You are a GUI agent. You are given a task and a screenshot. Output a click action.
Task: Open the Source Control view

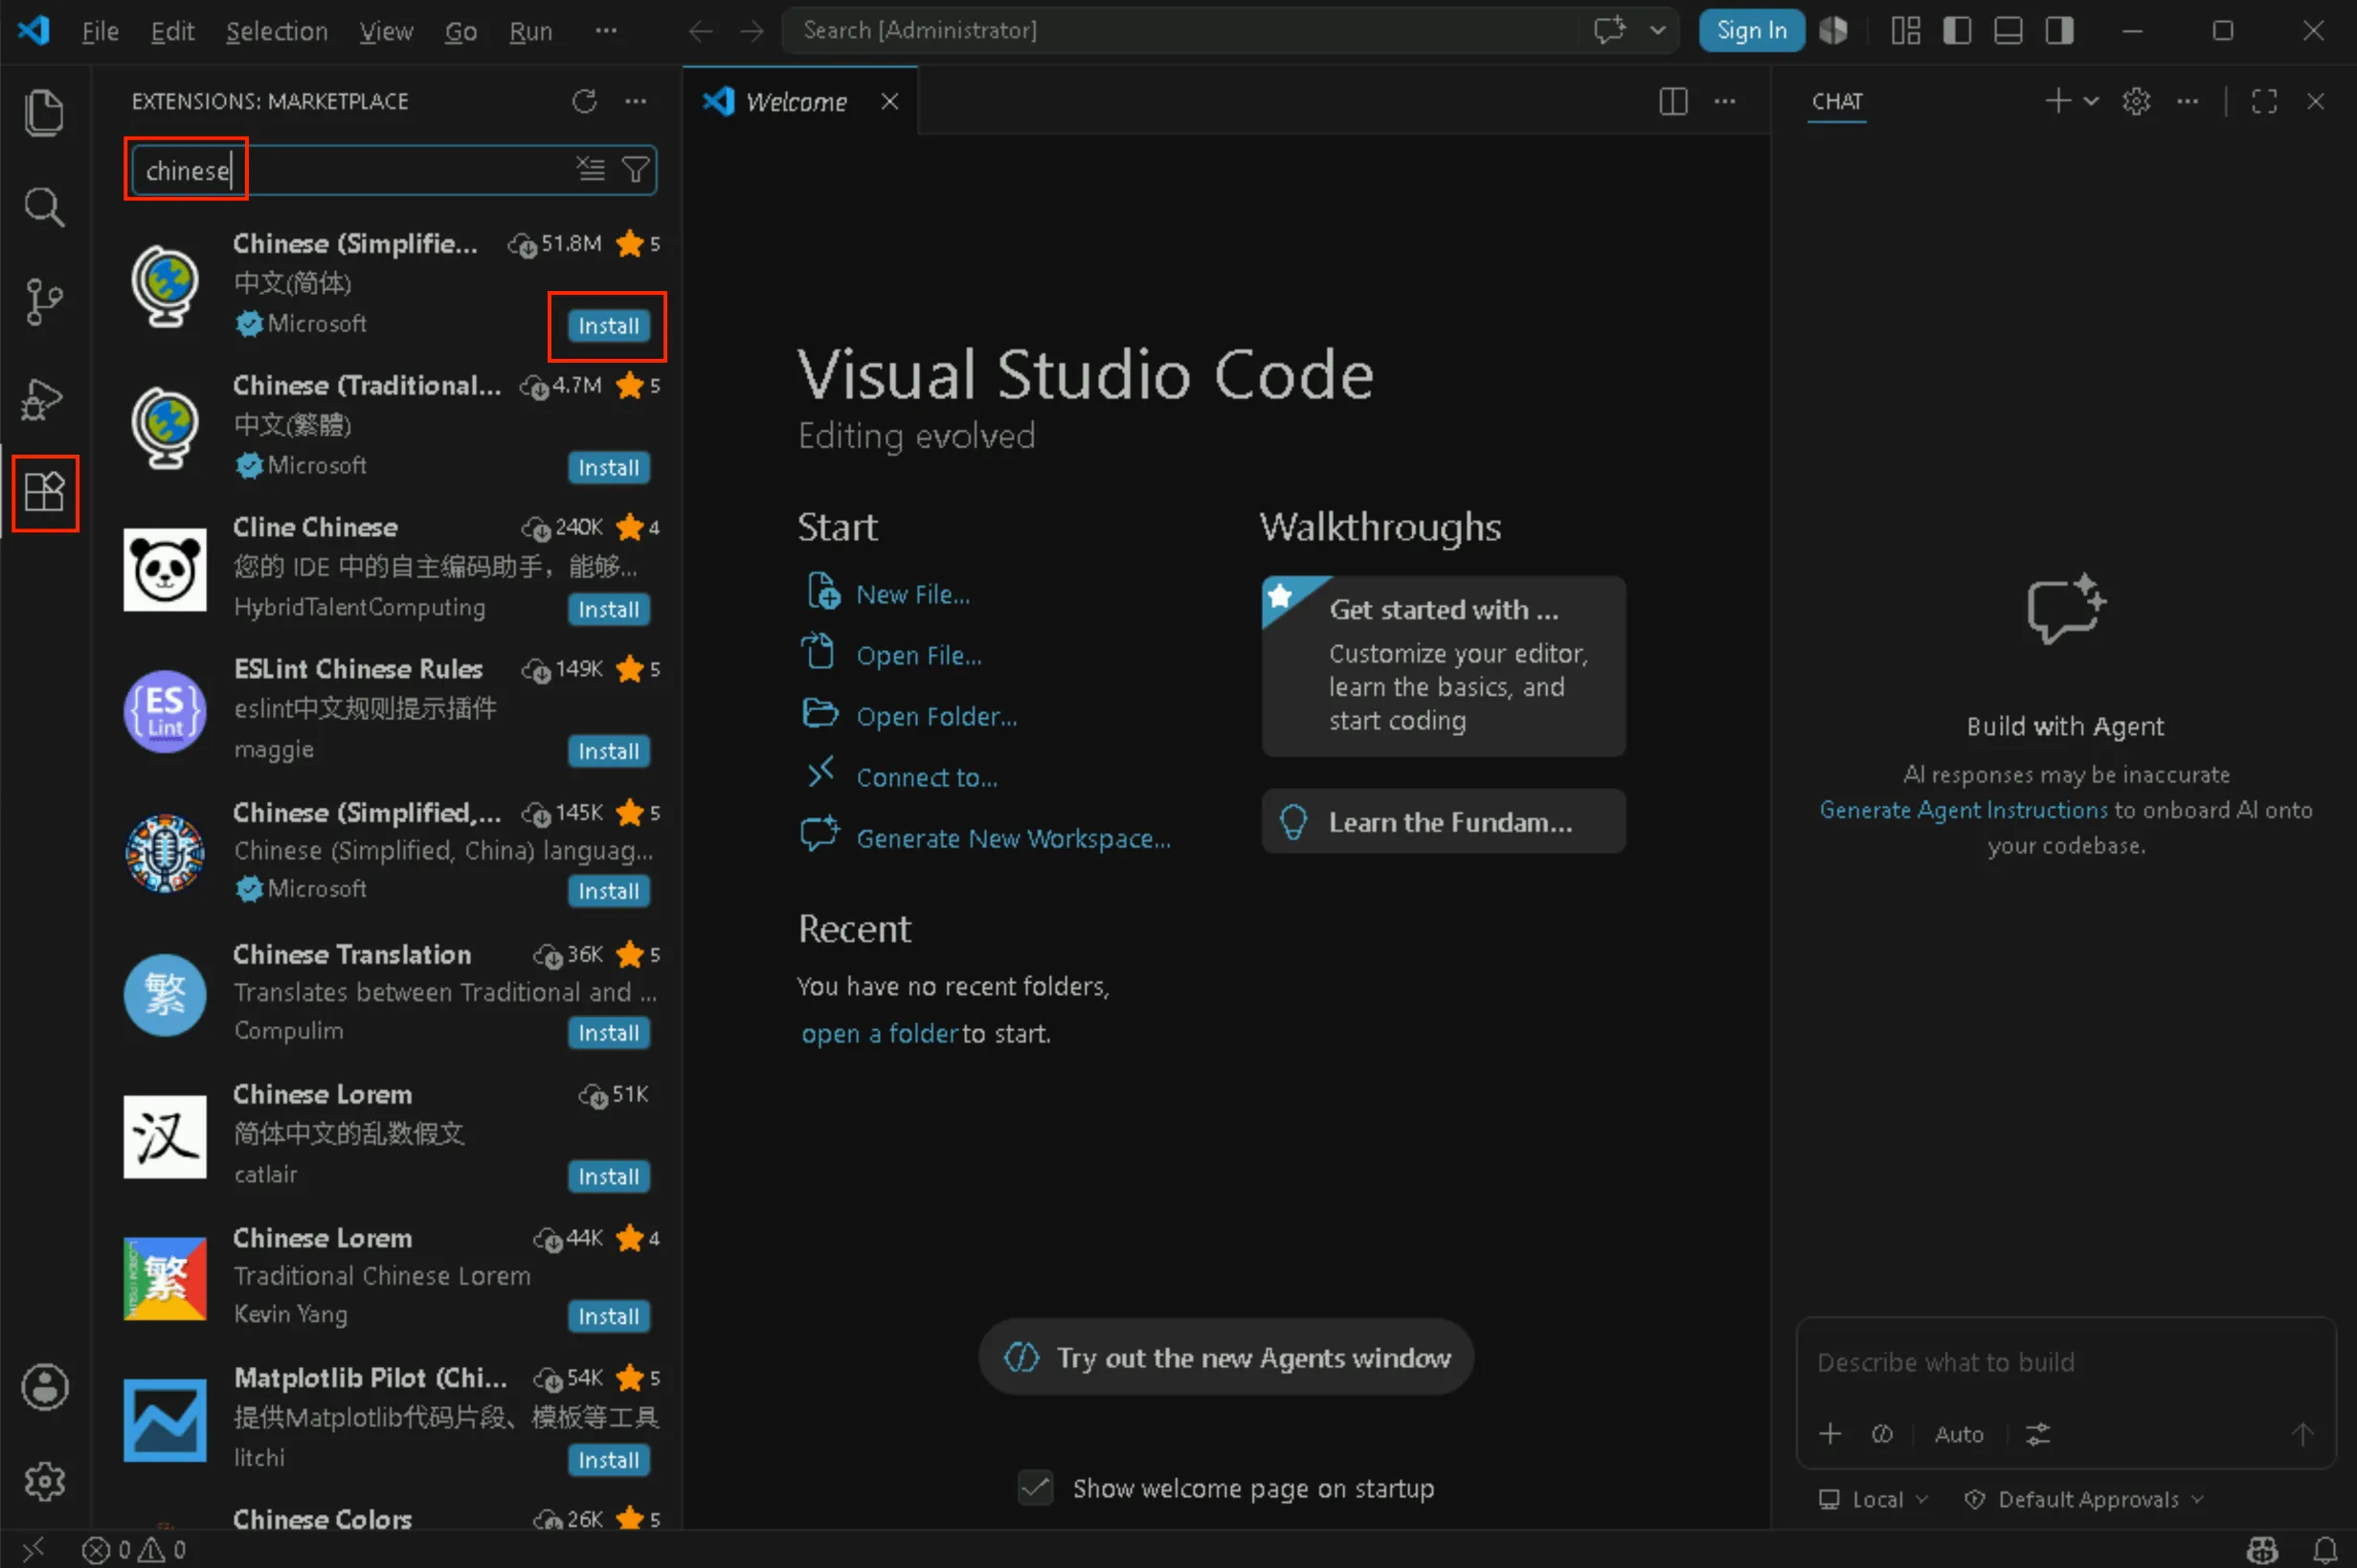[x=44, y=301]
